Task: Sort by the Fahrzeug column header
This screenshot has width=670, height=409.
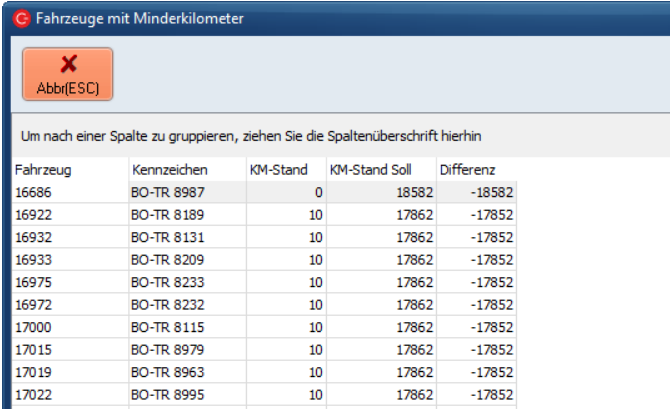Action: (x=68, y=170)
